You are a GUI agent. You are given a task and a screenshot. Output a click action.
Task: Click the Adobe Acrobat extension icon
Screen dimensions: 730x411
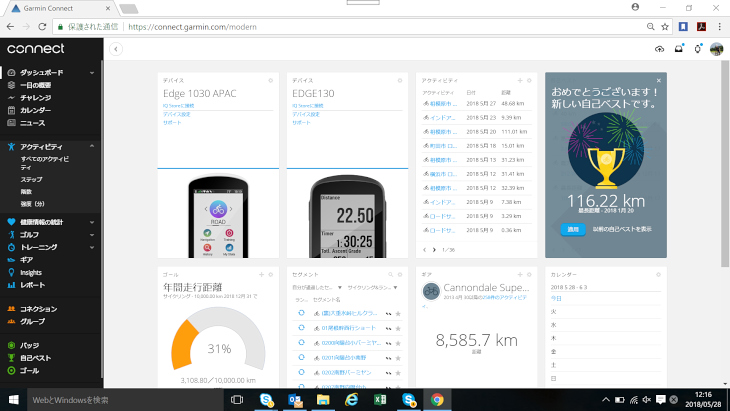(x=701, y=27)
